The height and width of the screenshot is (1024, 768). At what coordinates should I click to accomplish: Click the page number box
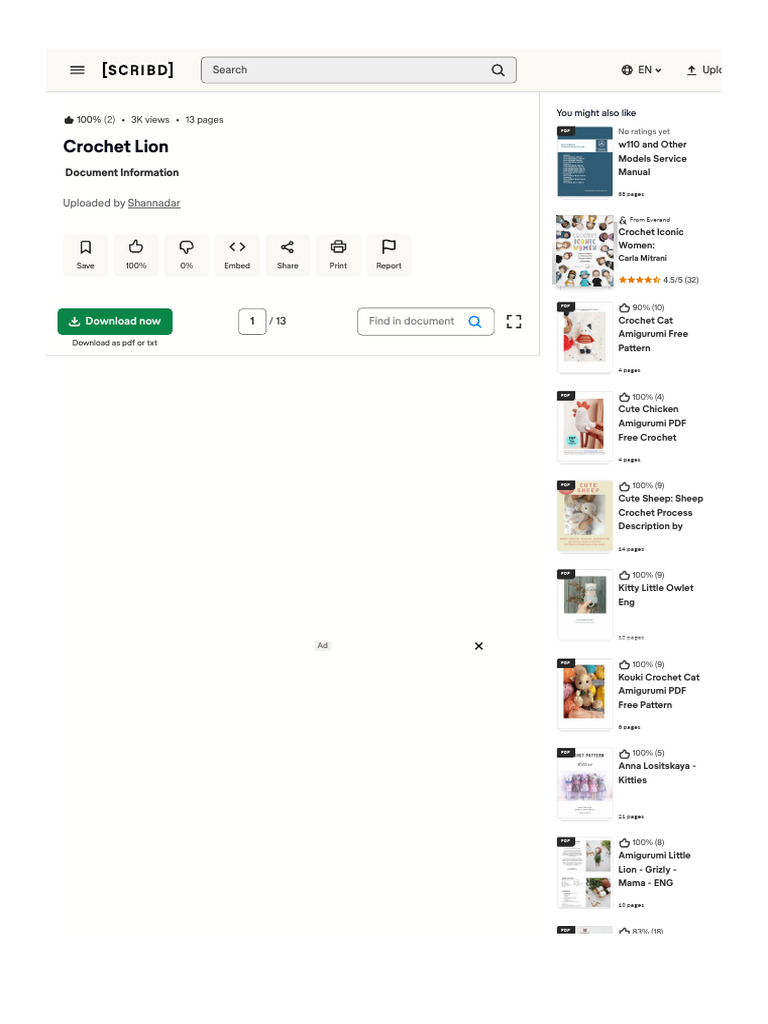tap(252, 321)
